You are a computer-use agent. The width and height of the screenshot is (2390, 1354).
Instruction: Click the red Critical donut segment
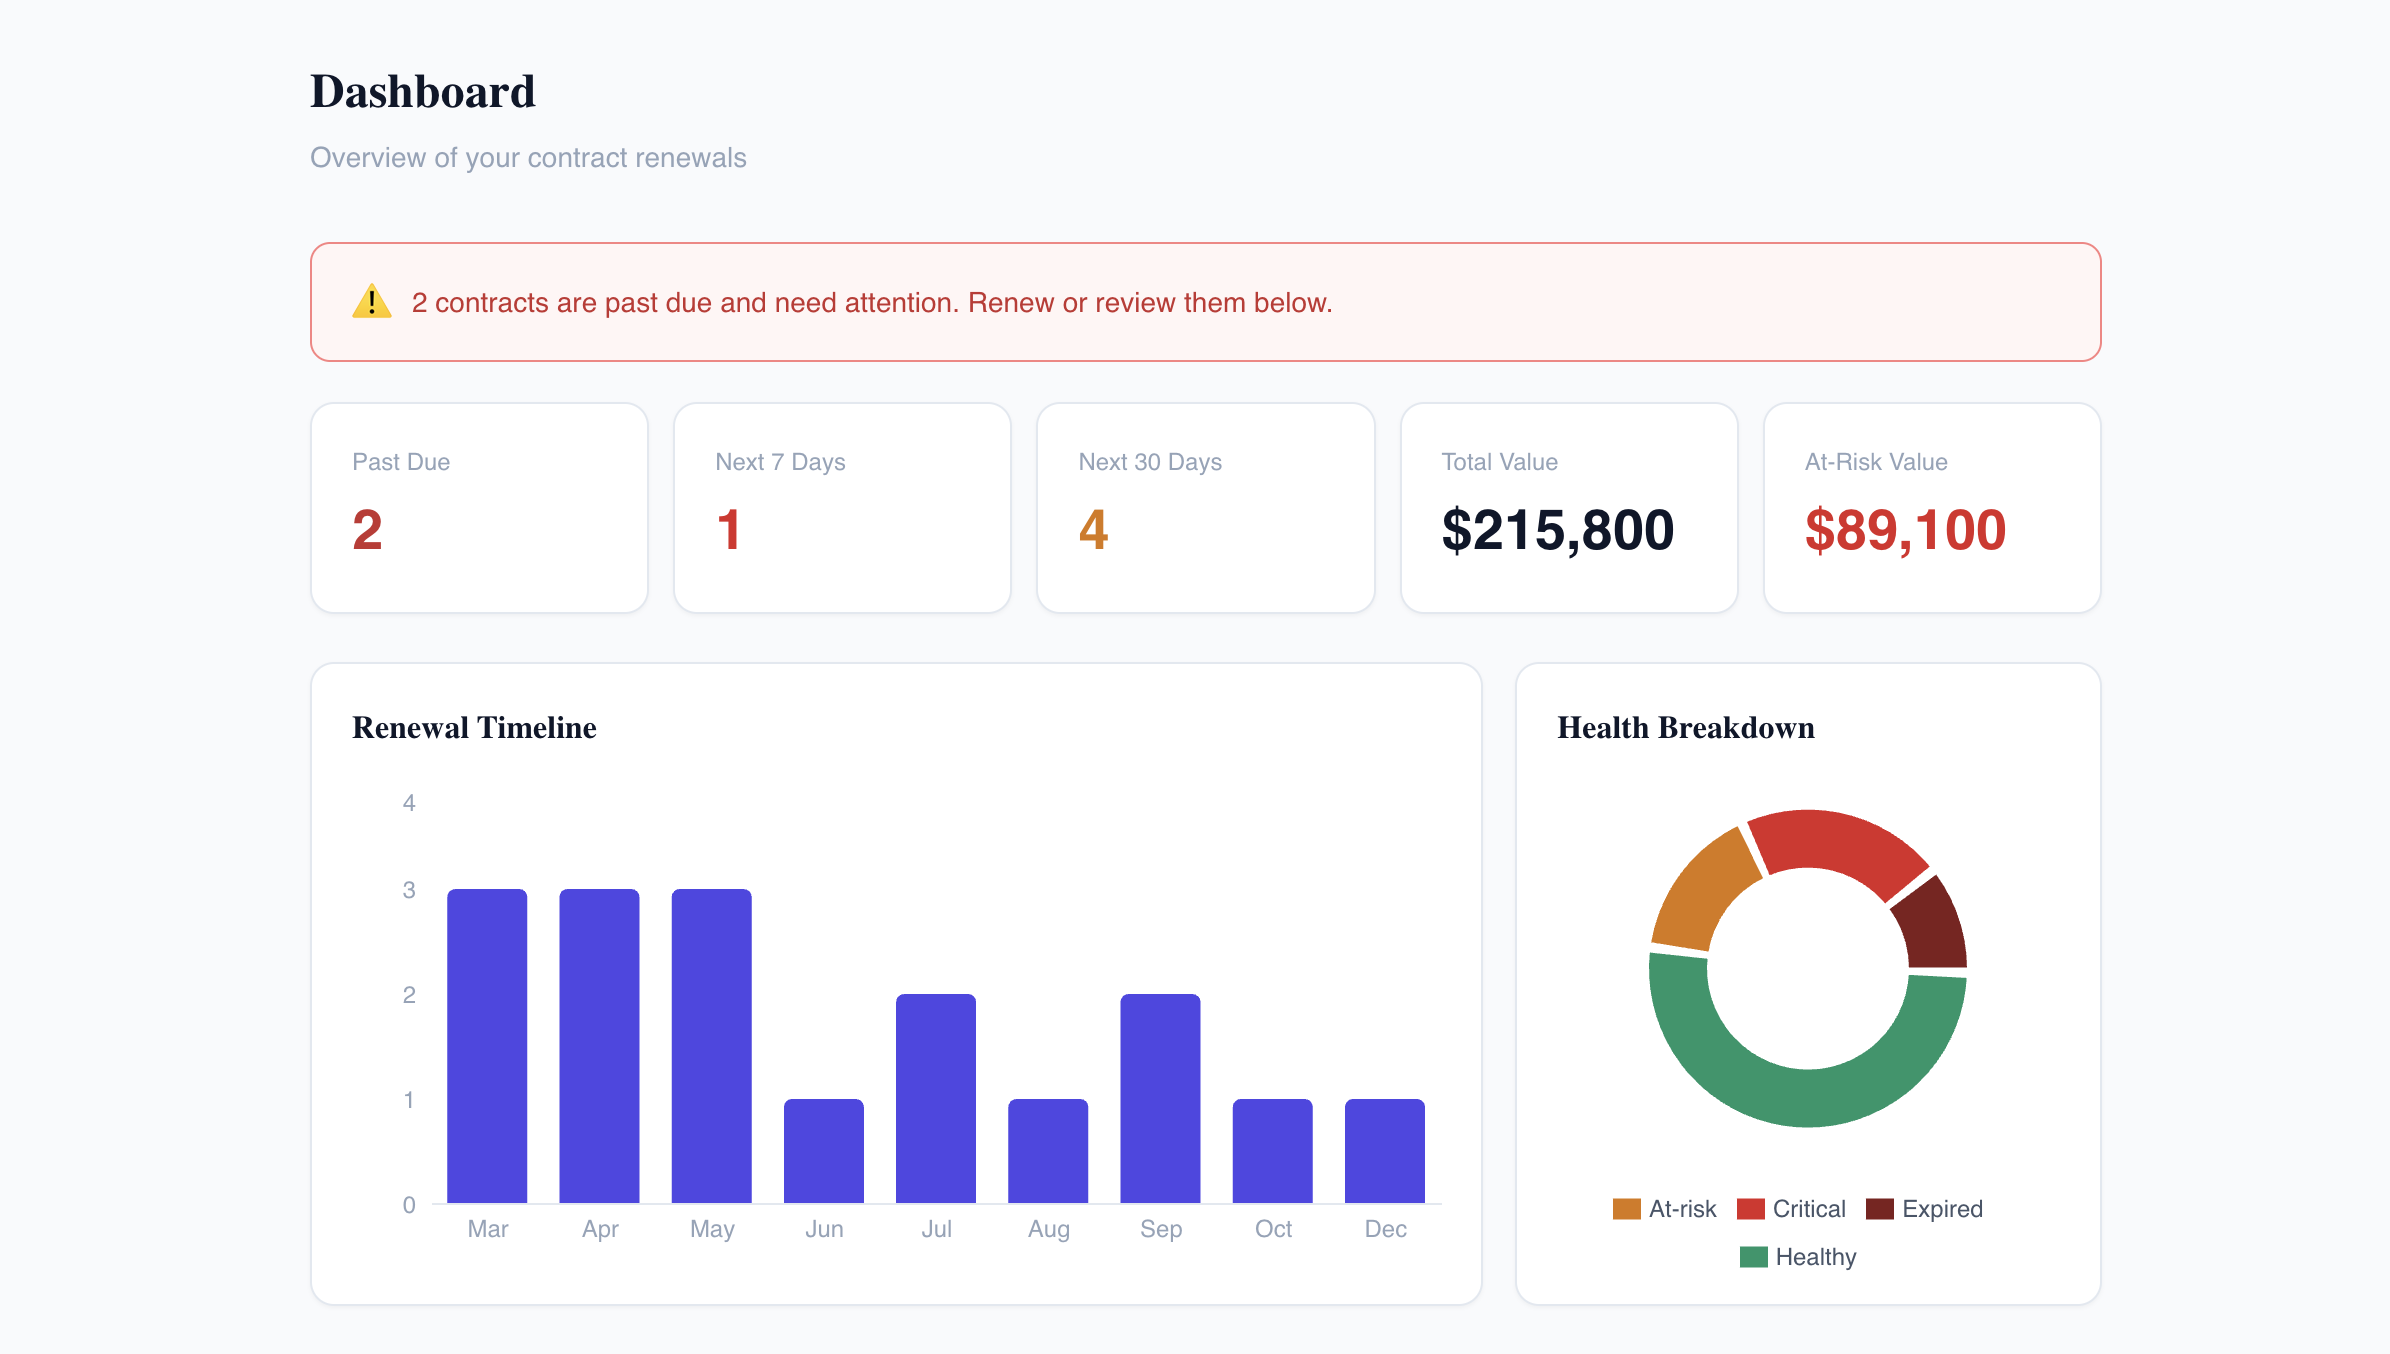click(x=1835, y=842)
